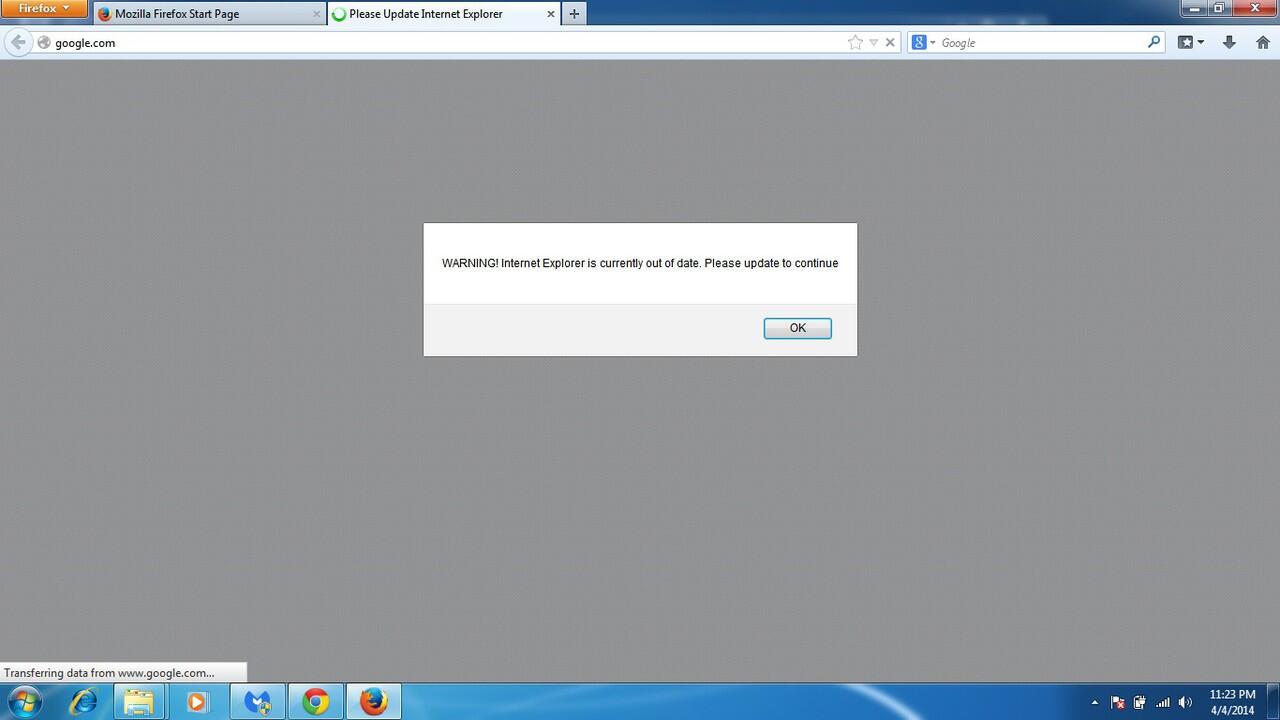The height and width of the screenshot is (720, 1280).
Task: Click the Show Desktop strip
Action: coord(1273,702)
